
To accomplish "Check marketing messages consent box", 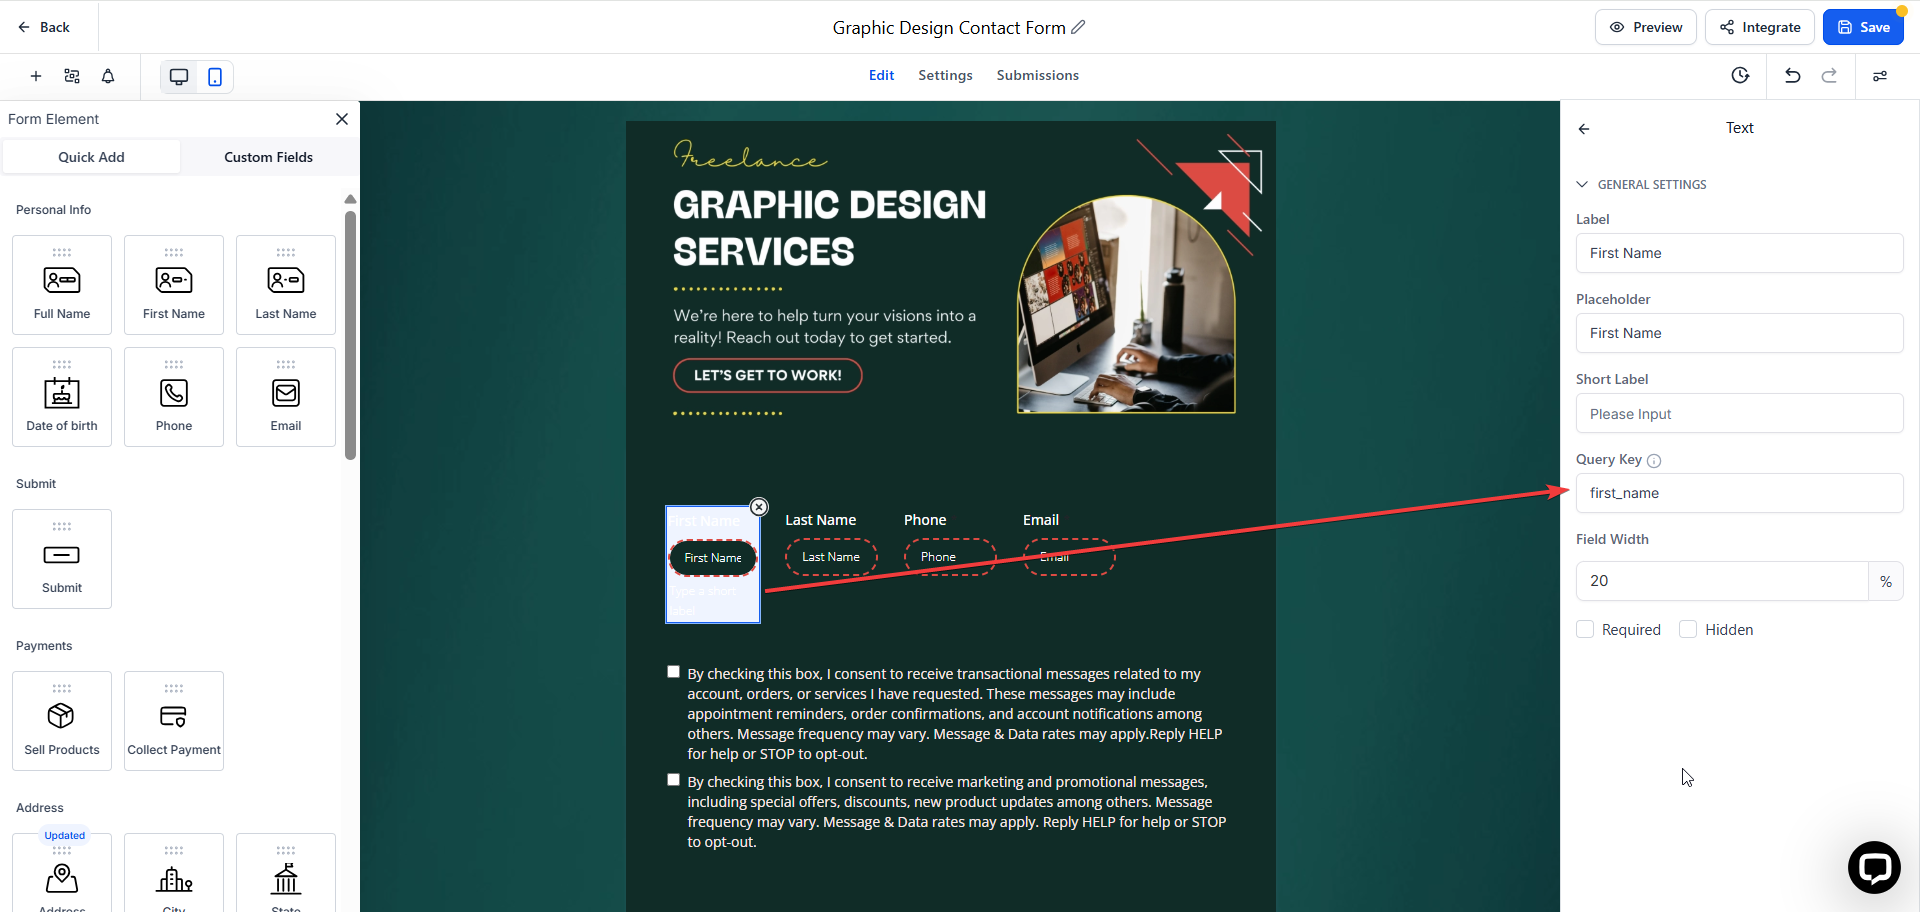I will pyautogui.click(x=674, y=780).
